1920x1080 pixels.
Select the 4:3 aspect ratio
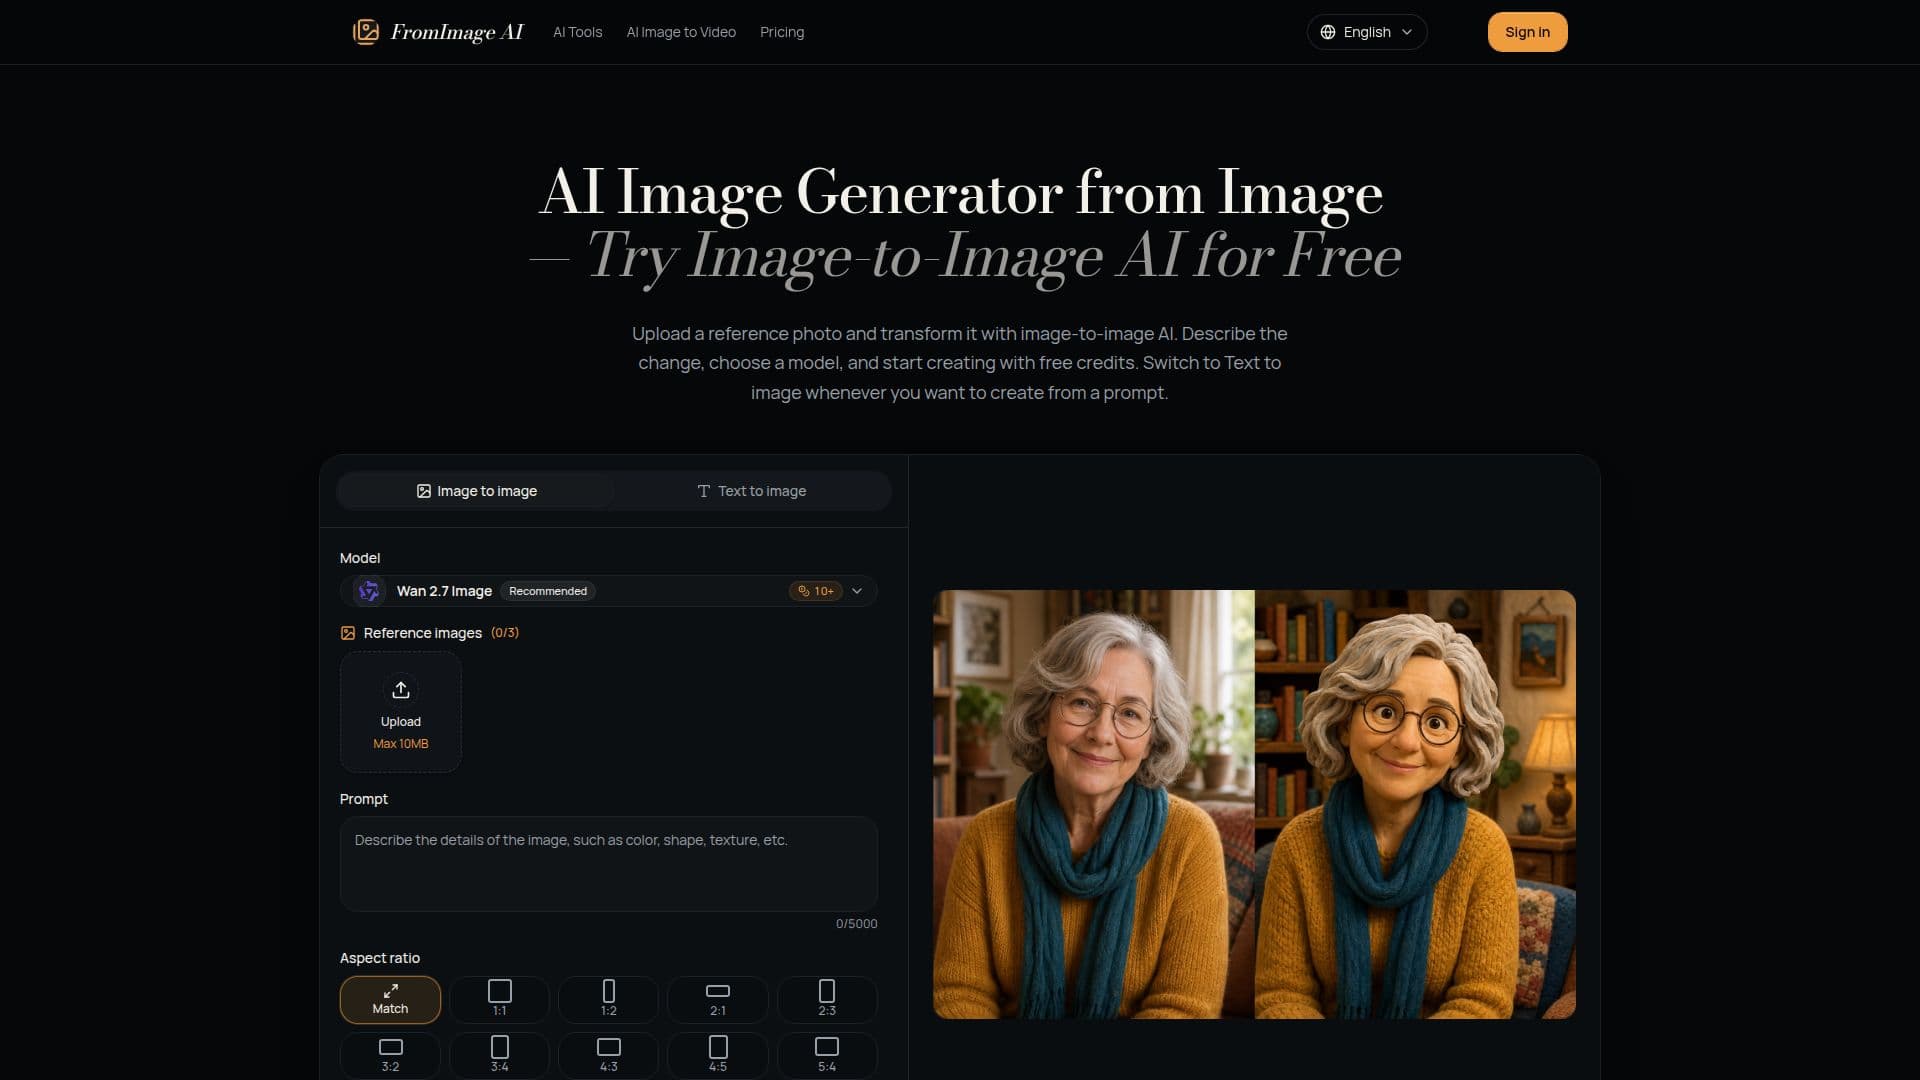[x=608, y=1055]
